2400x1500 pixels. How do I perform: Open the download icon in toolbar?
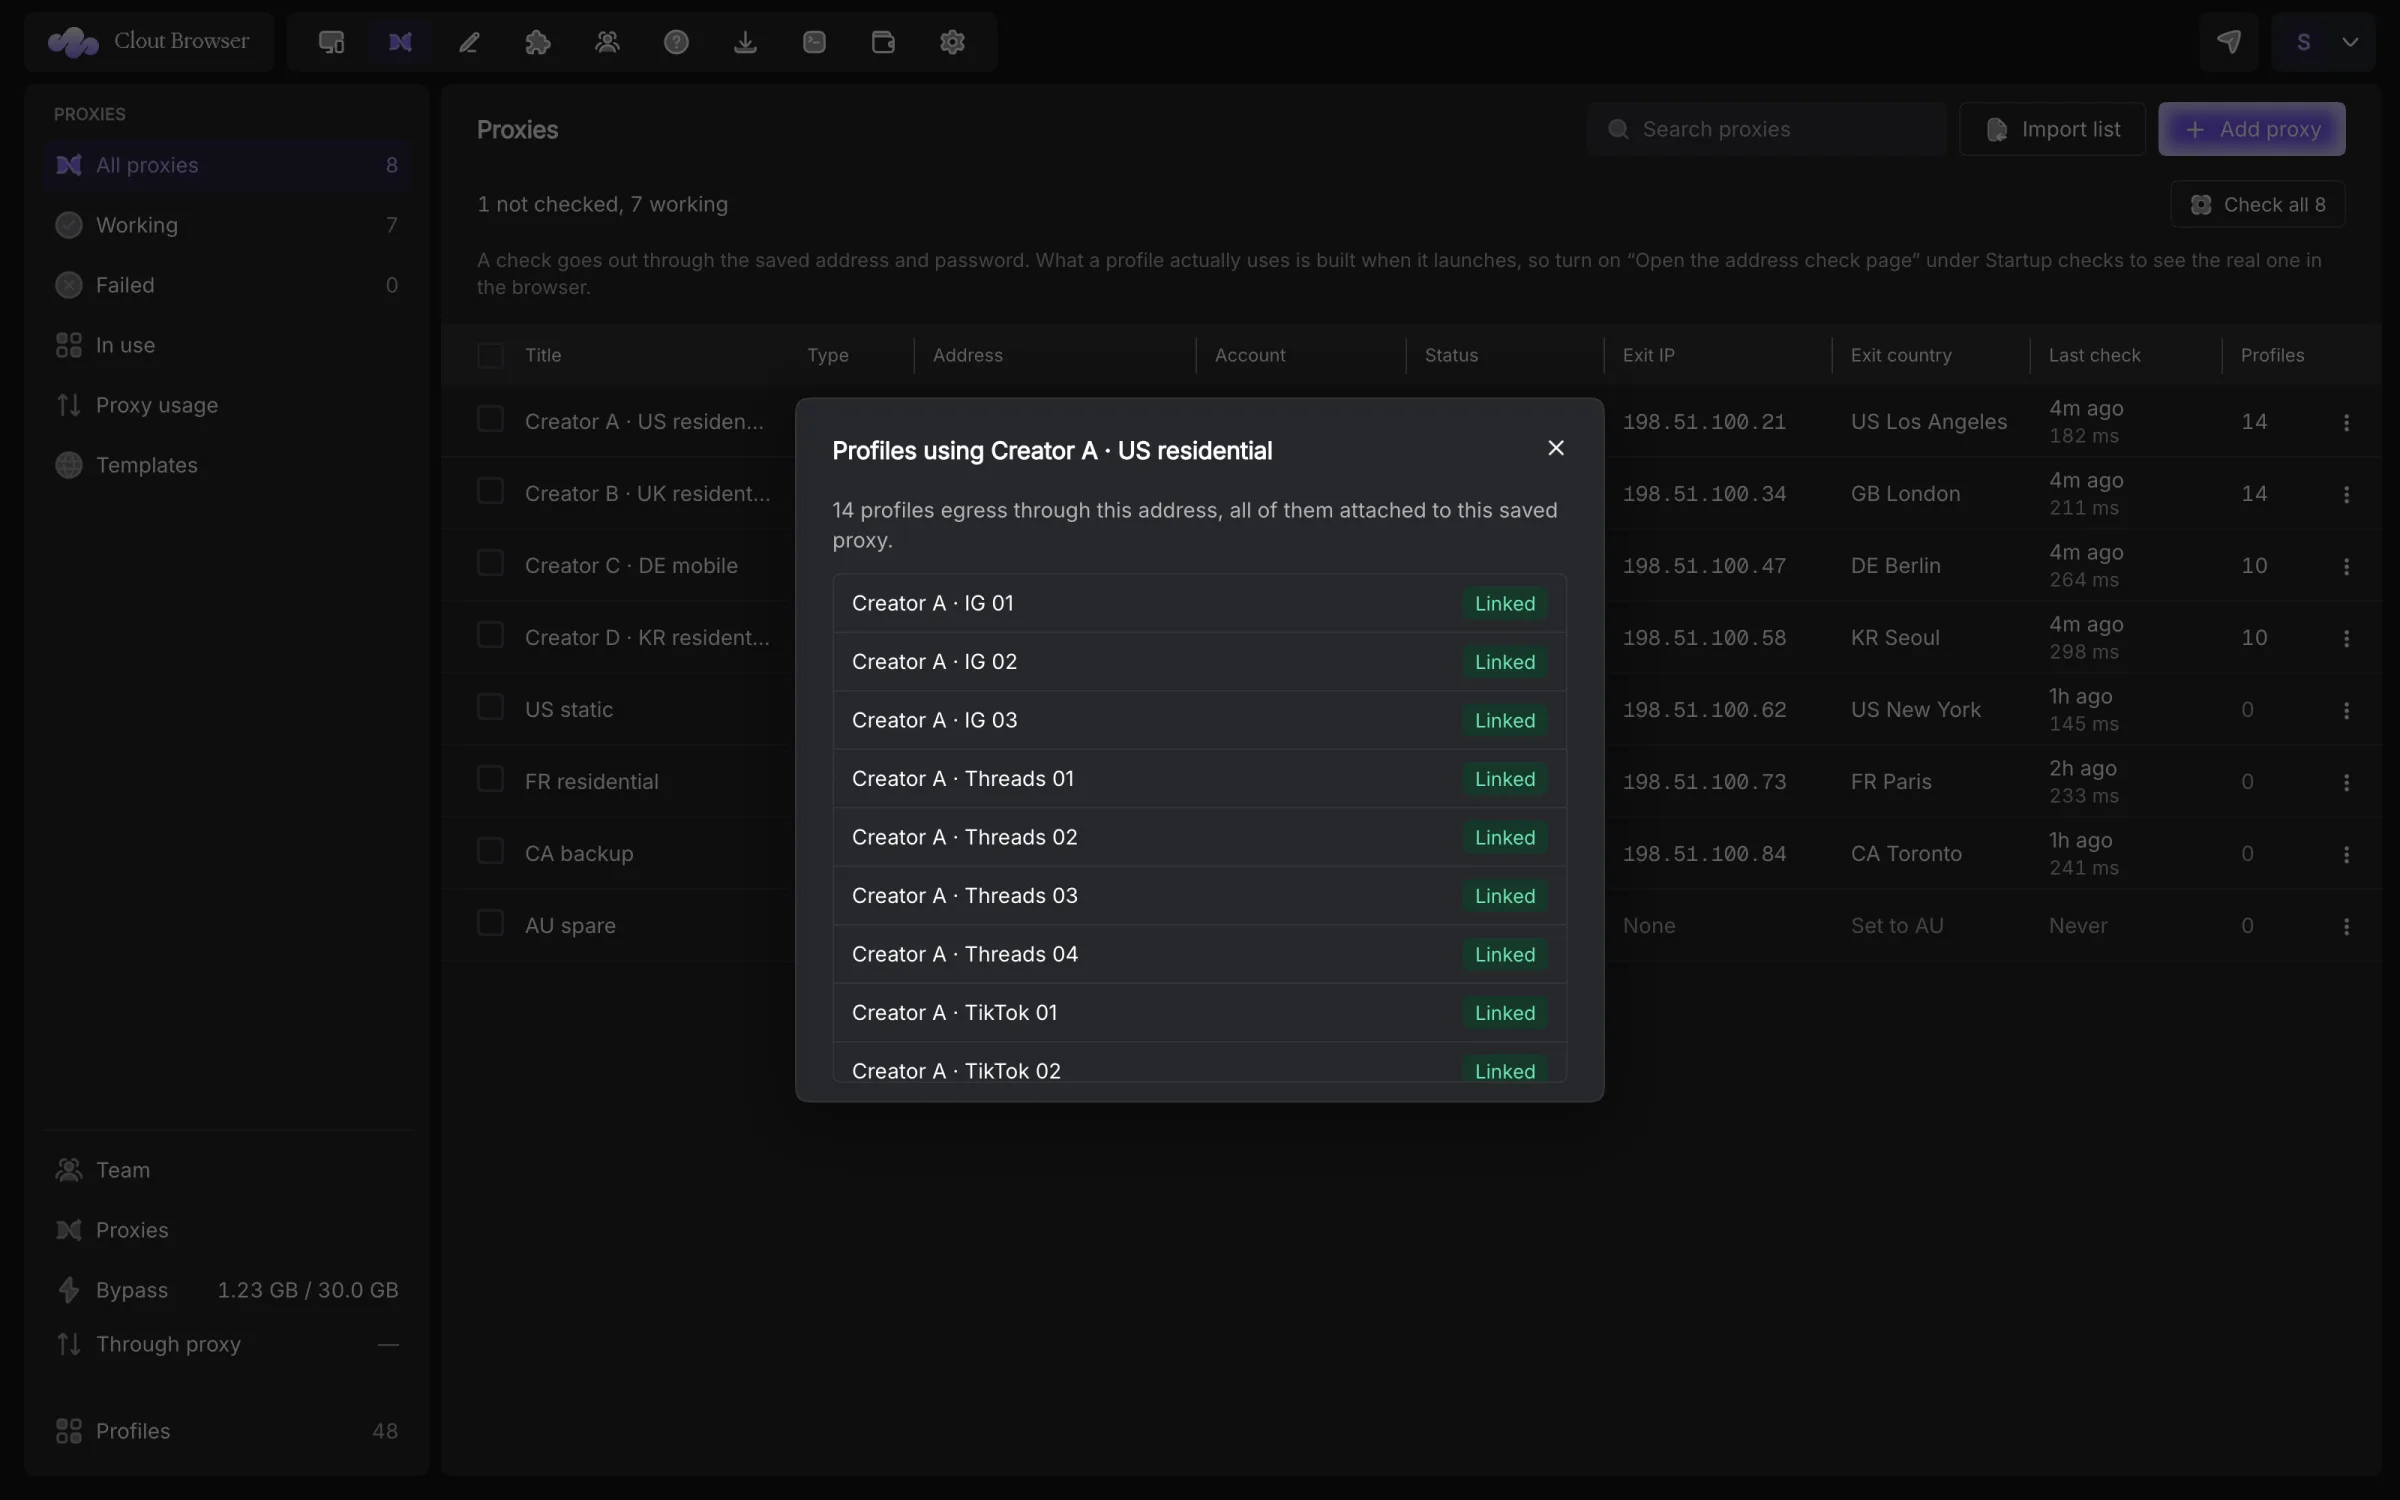pos(745,42)
